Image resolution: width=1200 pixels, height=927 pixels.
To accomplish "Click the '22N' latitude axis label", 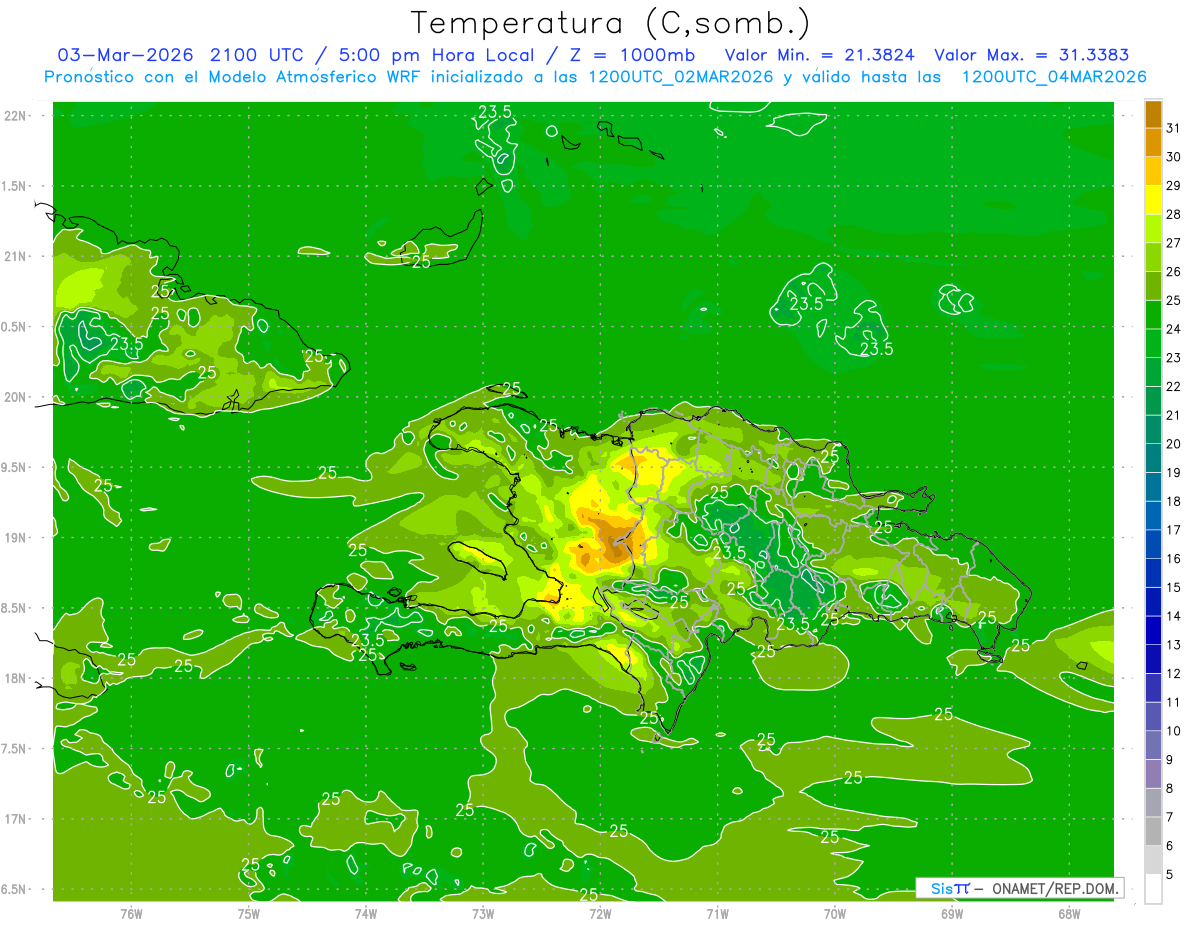I will click(16, 115).
